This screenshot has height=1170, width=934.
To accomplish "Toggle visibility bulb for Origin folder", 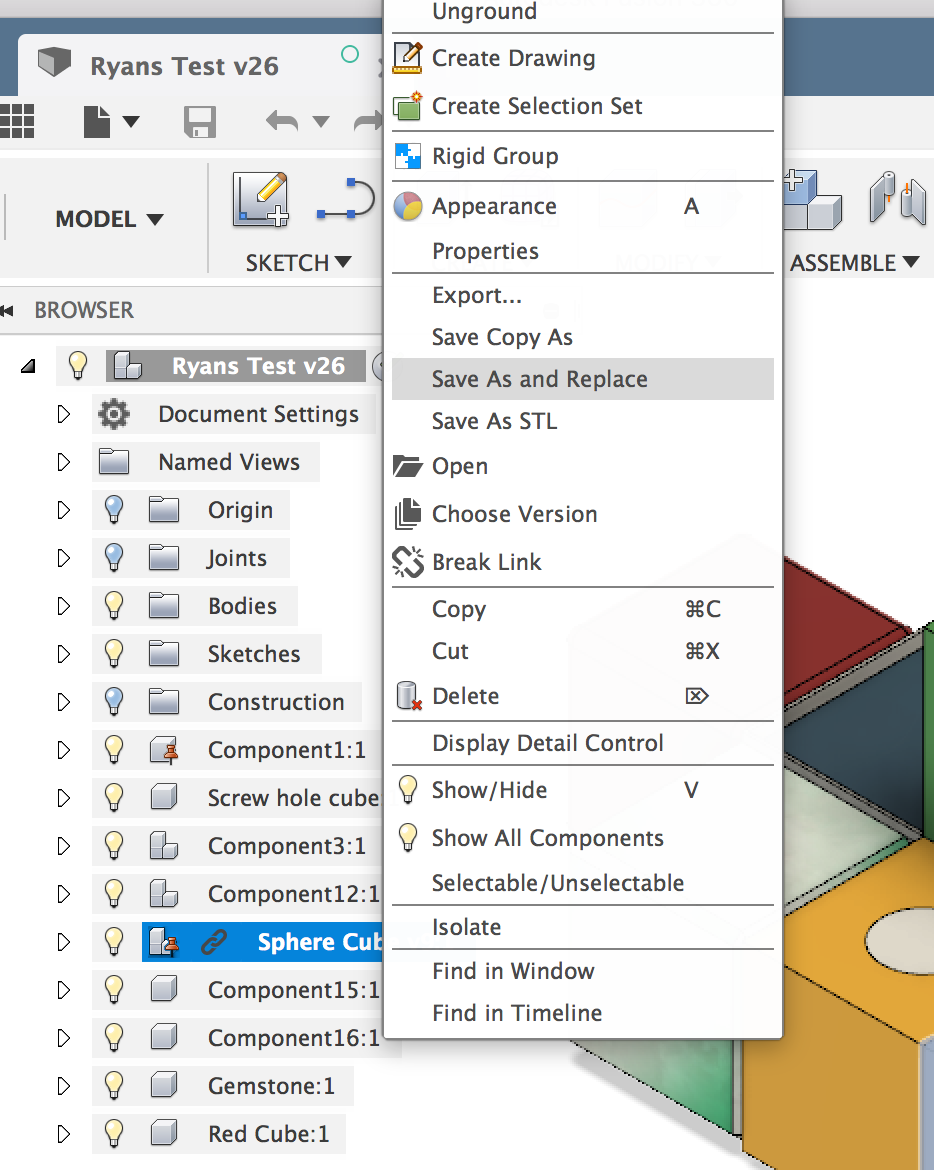I will (x=113, y=510).
